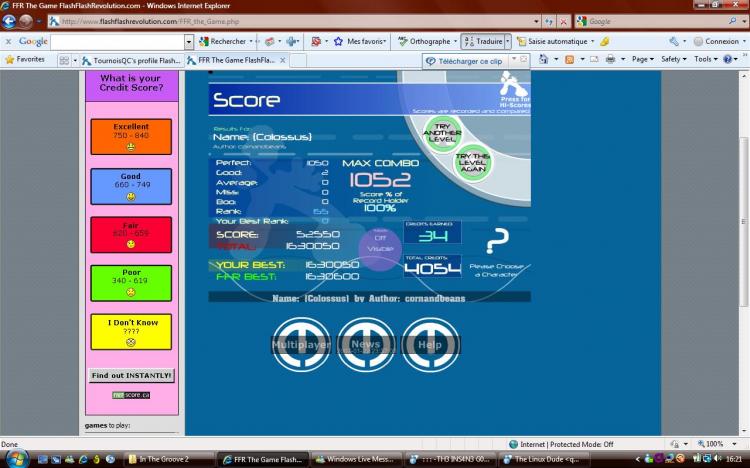Click the Multiplayer round button
This screenshot has height=468, width=750.
(x=301, y=345)
